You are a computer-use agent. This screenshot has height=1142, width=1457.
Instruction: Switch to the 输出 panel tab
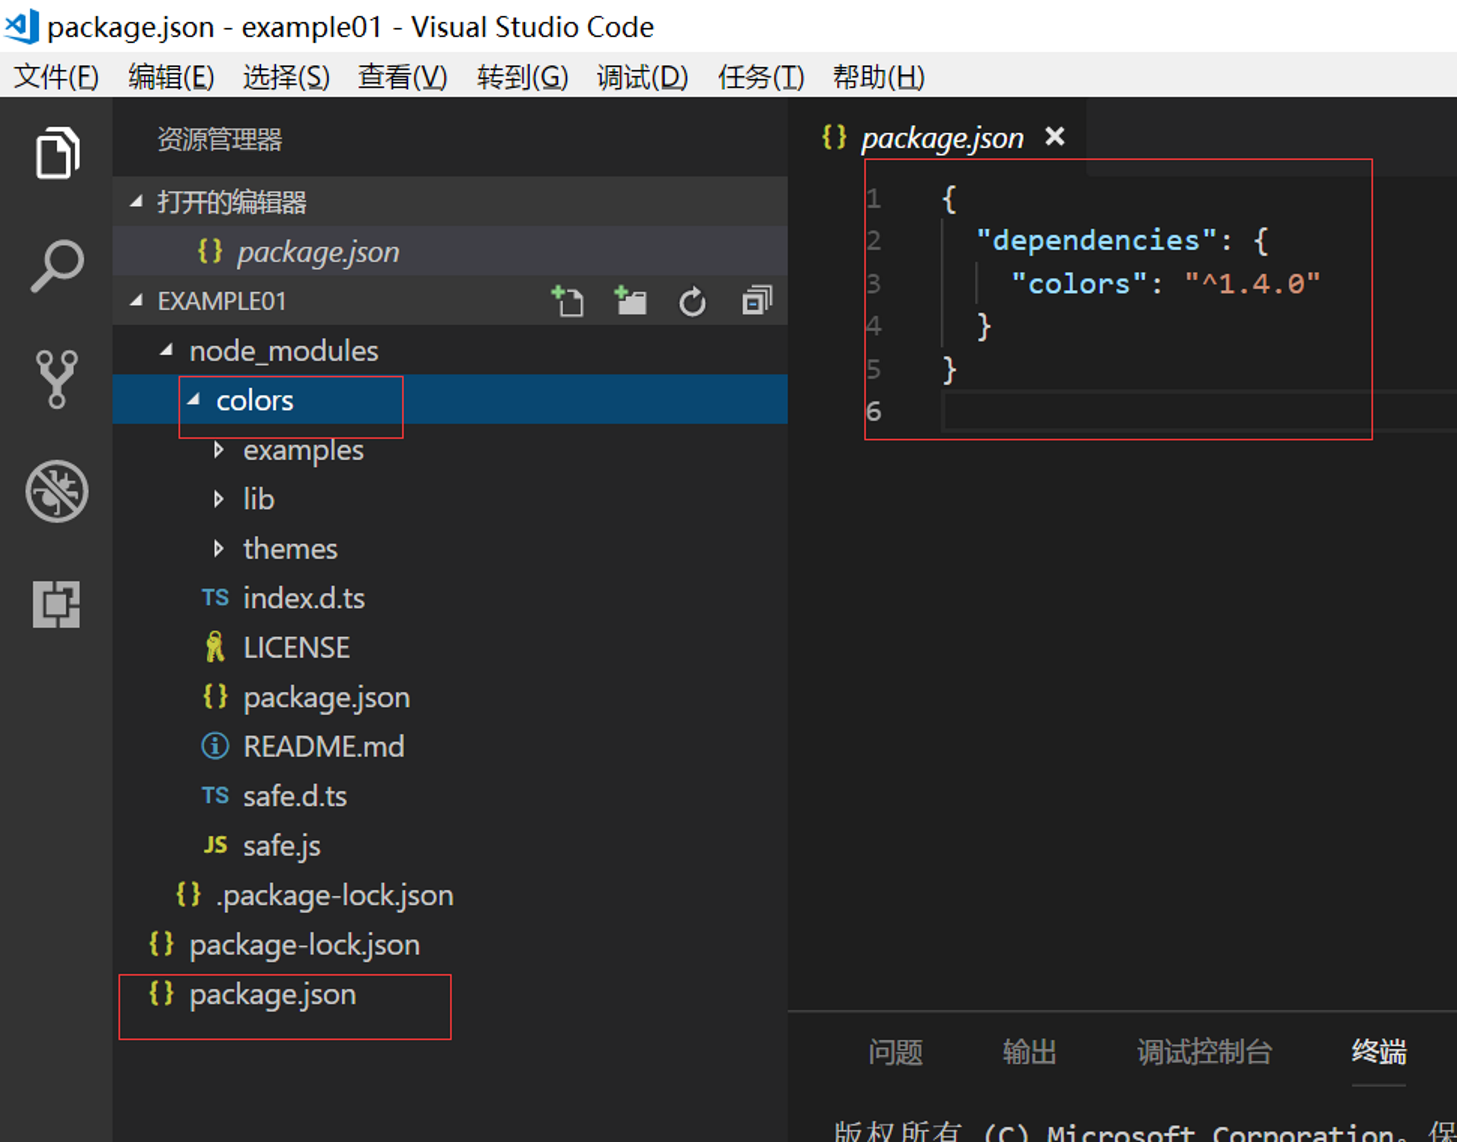pyautogui.click(x=1029, y=1052)
